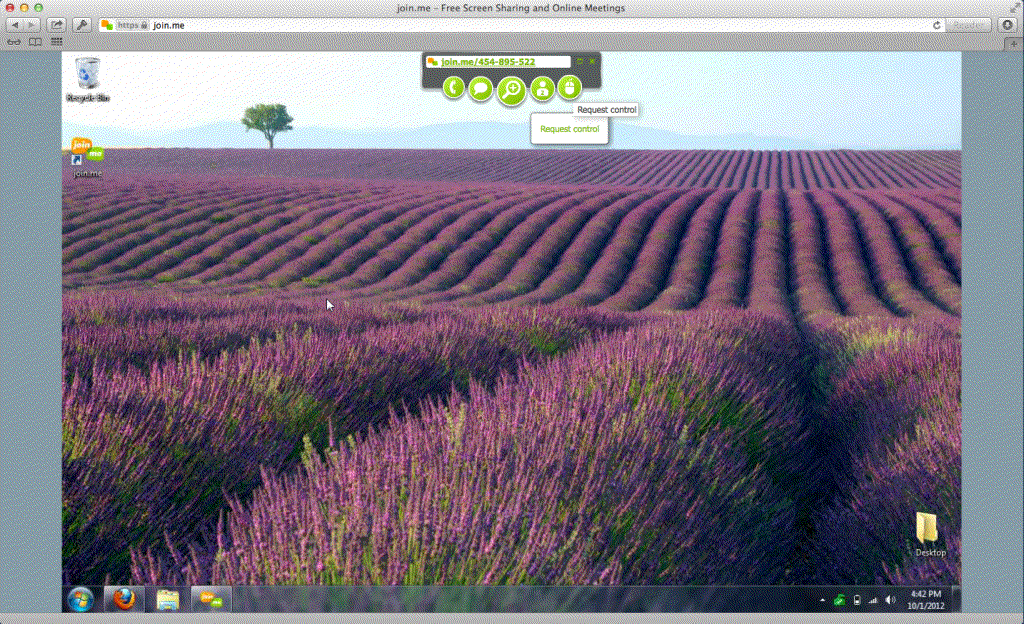The width and height of the screenshot is (1024, 624).
Task: Click the mouse control icon
Action: (x=569, y=88)
